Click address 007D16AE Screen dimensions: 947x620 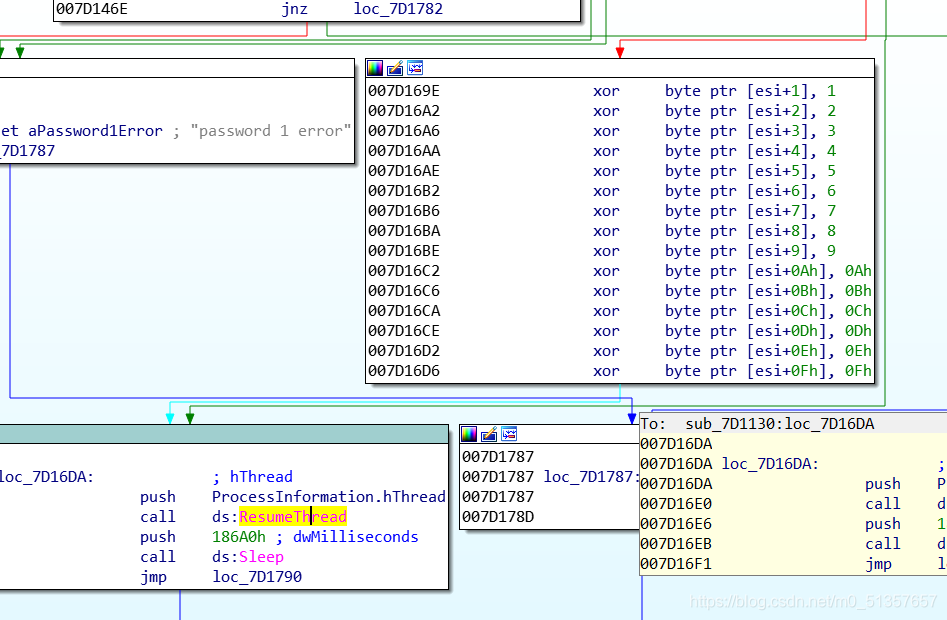click(404, 170)
